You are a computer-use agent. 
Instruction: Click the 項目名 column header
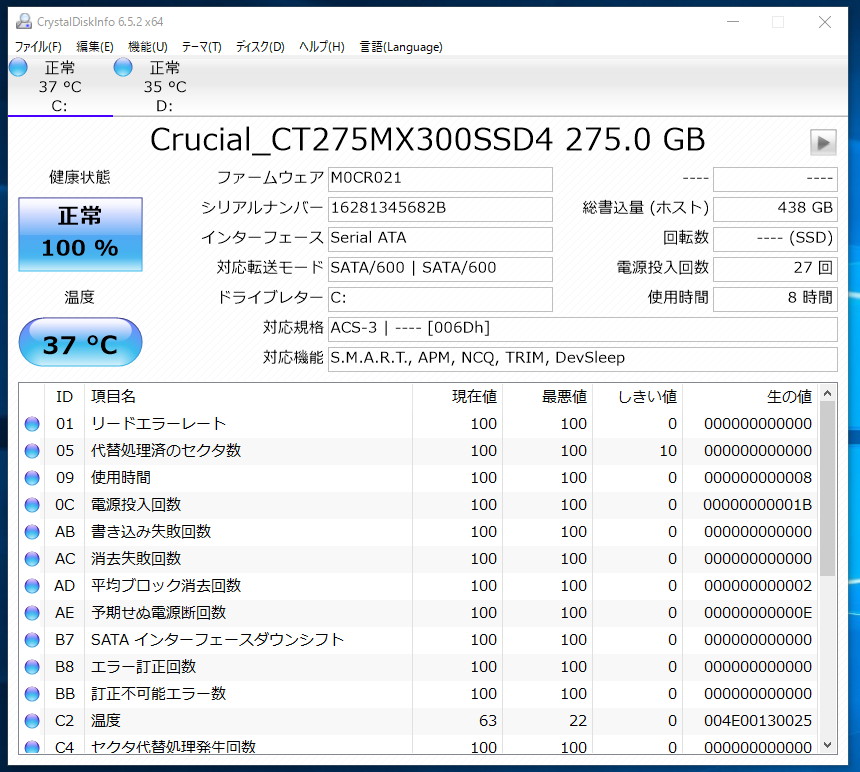[x=248, y=396]
